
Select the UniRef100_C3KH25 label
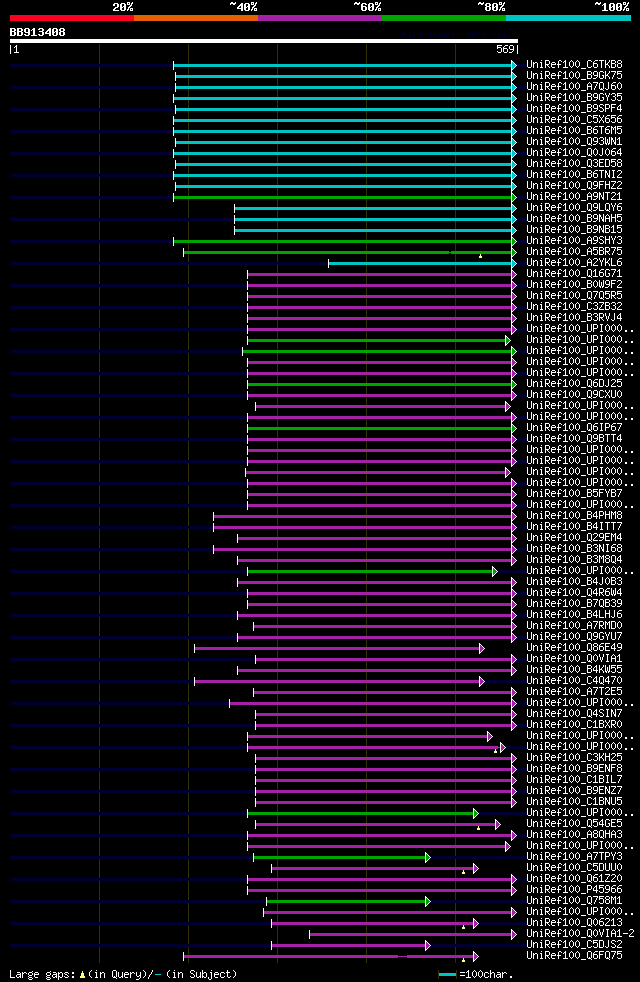[574, 758]
